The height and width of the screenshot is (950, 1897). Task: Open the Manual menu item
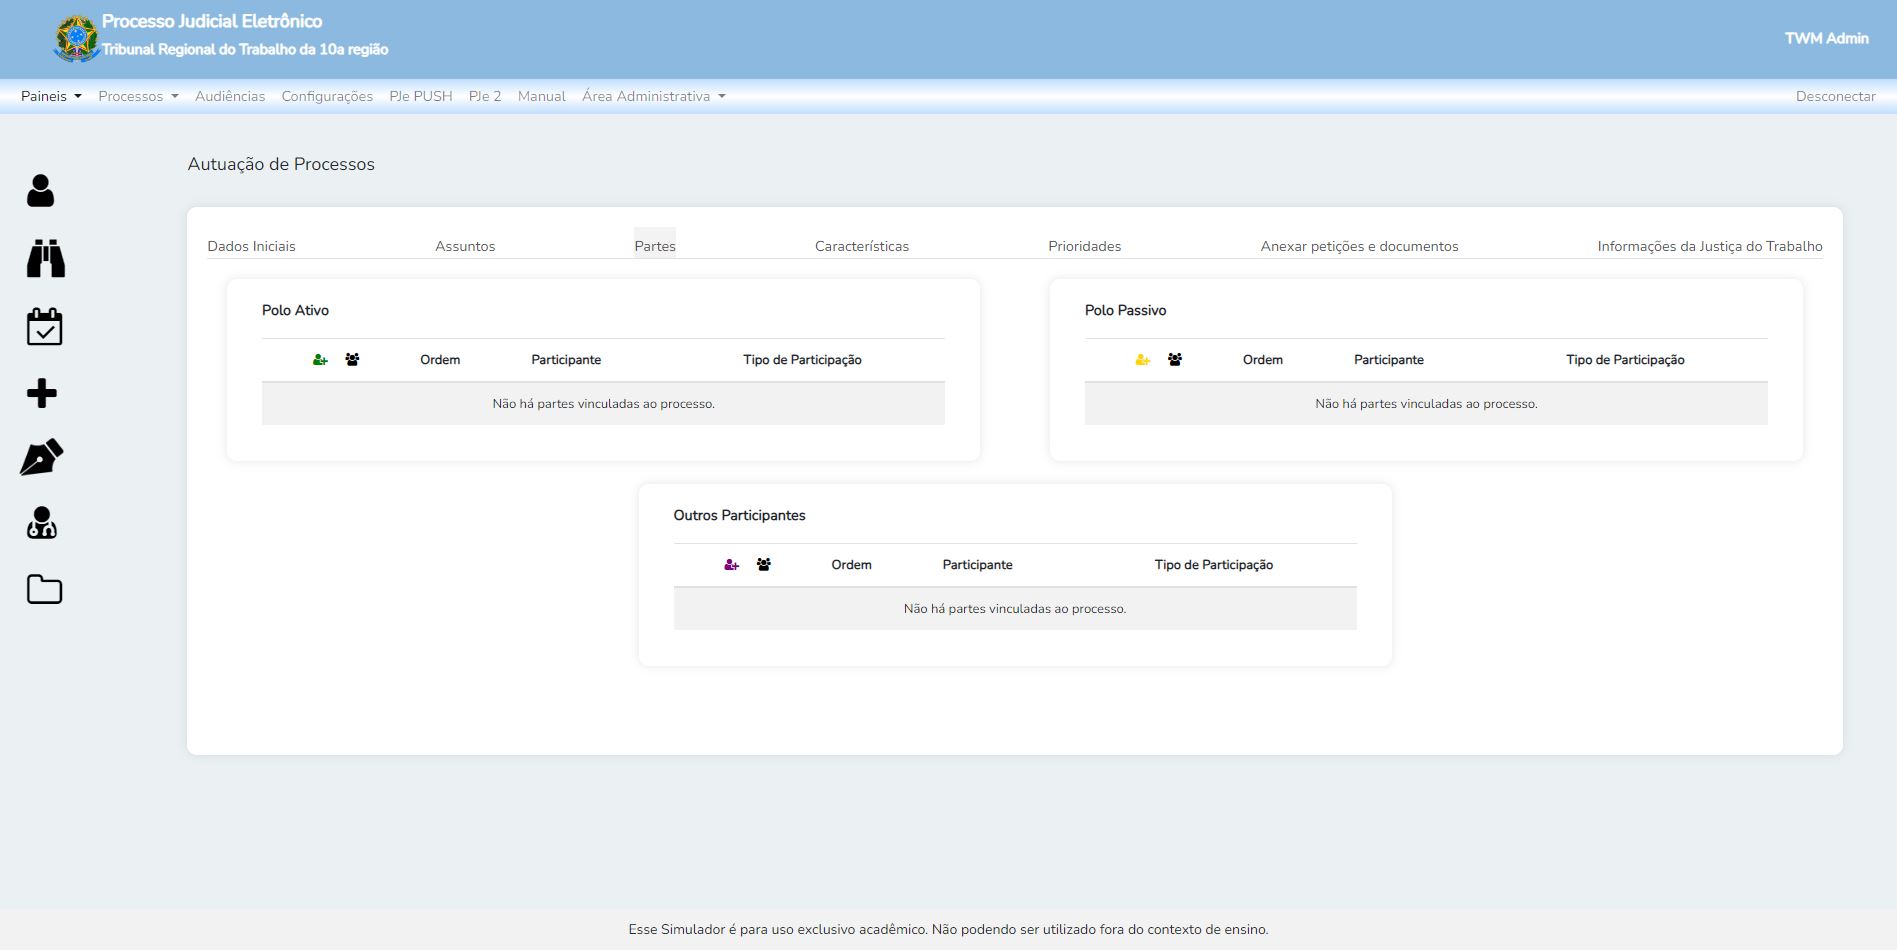click(542, 96)
